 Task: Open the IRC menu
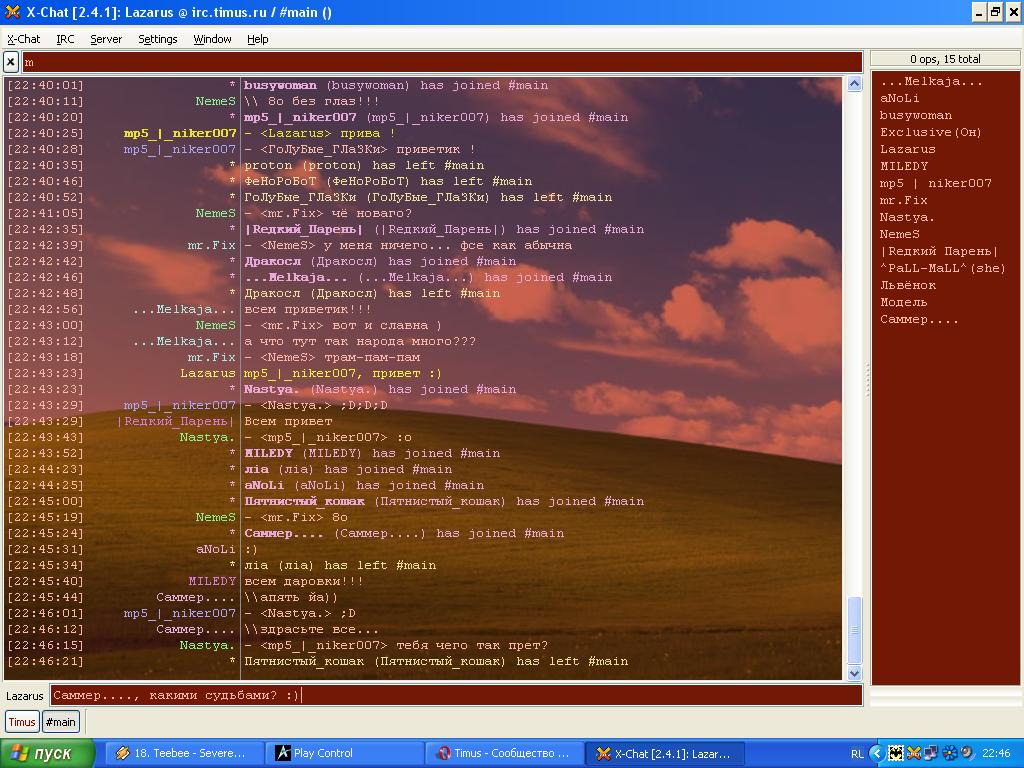(65, 39)
